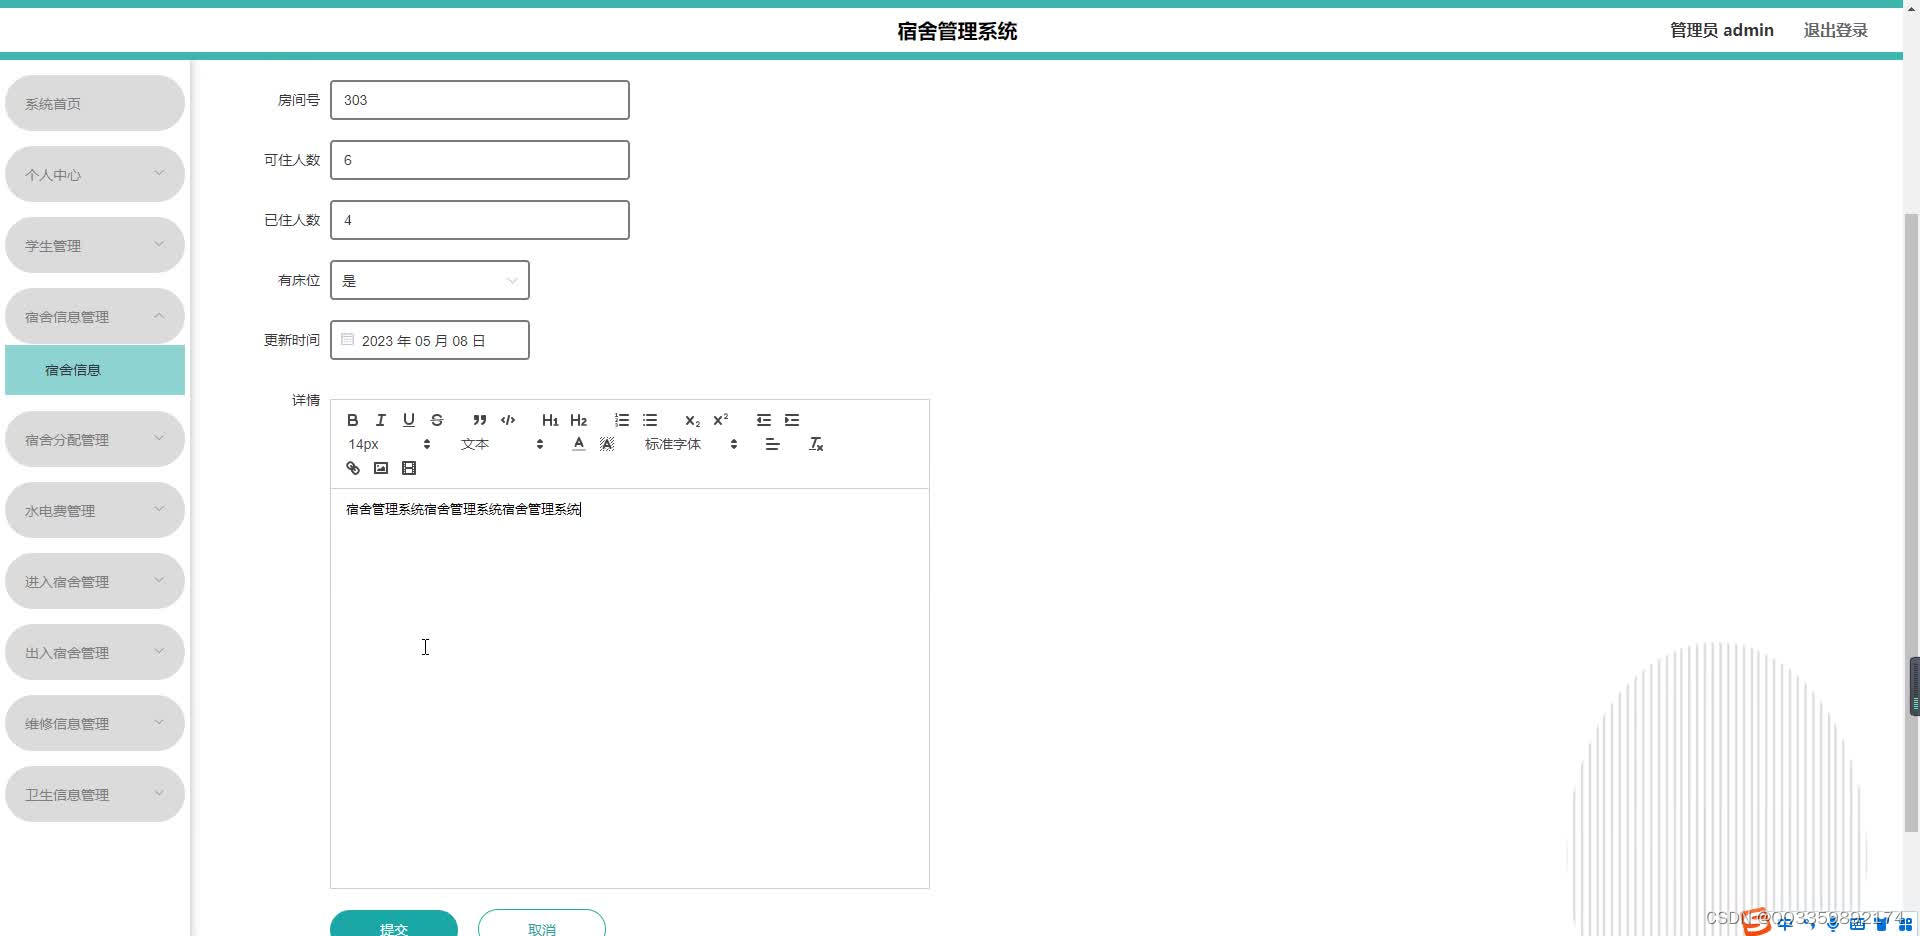Image resolution: width=1920 pixels, height=936 pixels.
Task: Apply superscript formatting
Action: (x=720, y=420)
